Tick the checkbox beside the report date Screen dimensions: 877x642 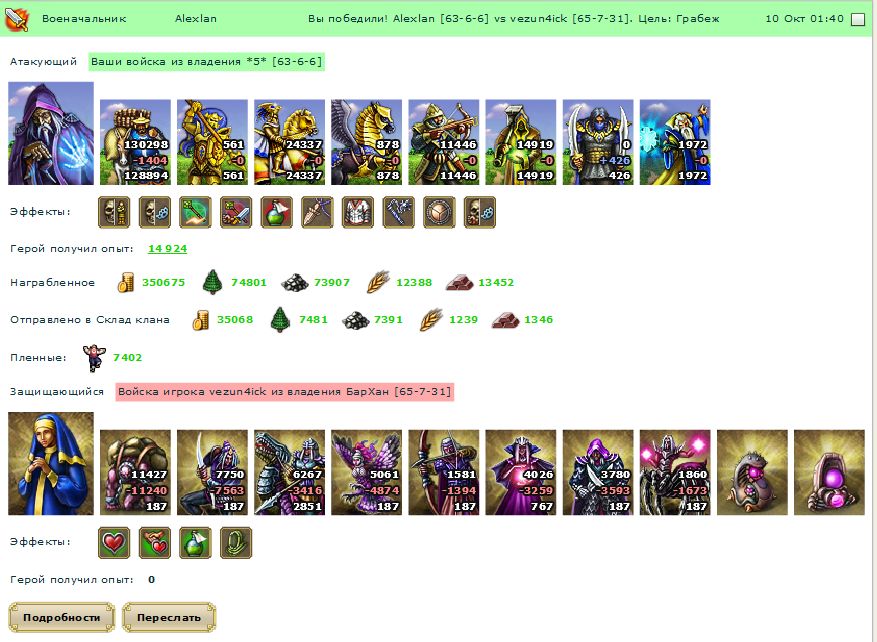click(857, 20)
